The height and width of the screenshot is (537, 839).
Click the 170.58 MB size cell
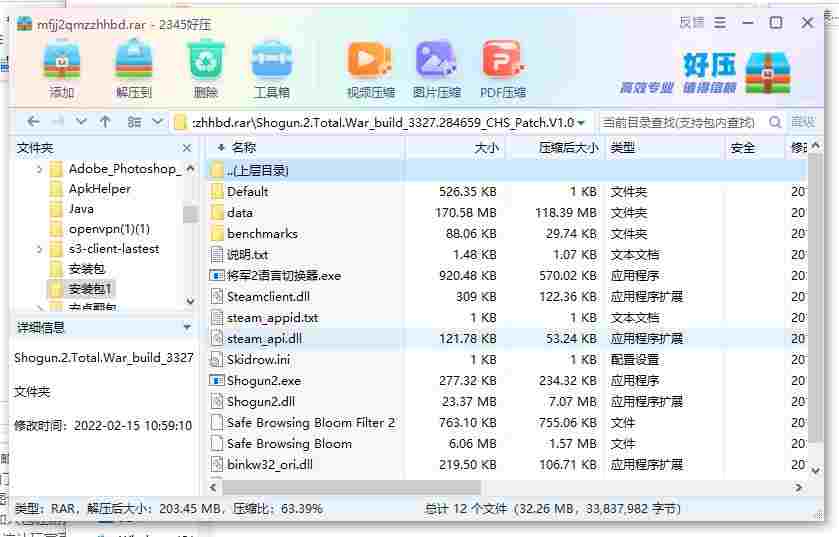466,212
